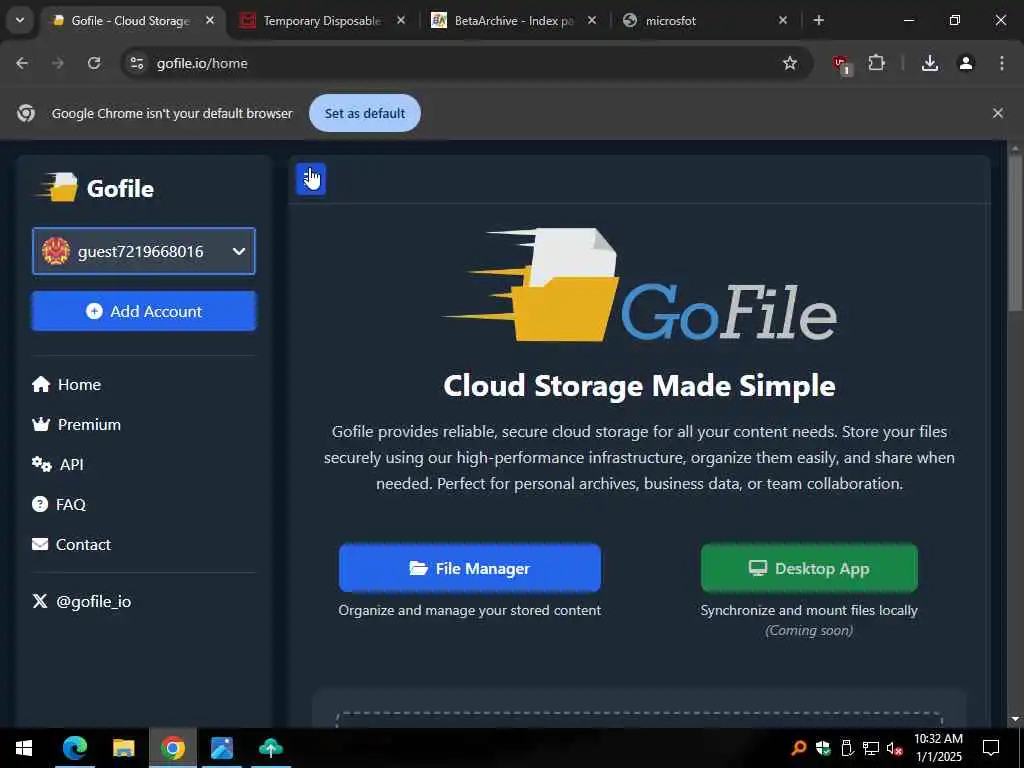
Task: Click the Gofile logo in sidebar
Action: pos(95,188)
